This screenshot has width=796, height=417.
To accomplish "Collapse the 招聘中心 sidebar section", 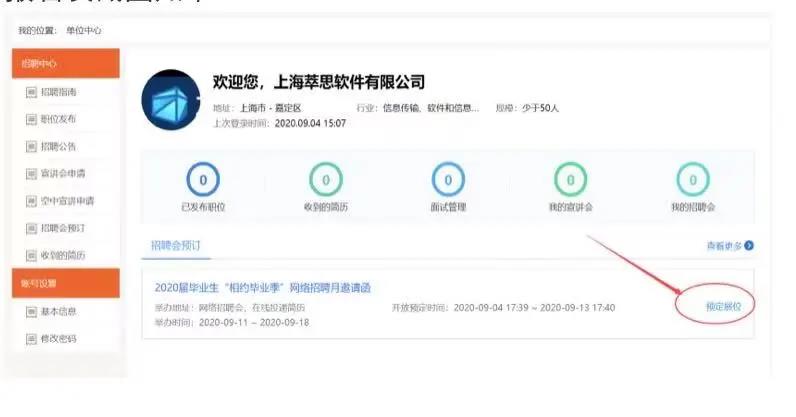I will [68, 63].
